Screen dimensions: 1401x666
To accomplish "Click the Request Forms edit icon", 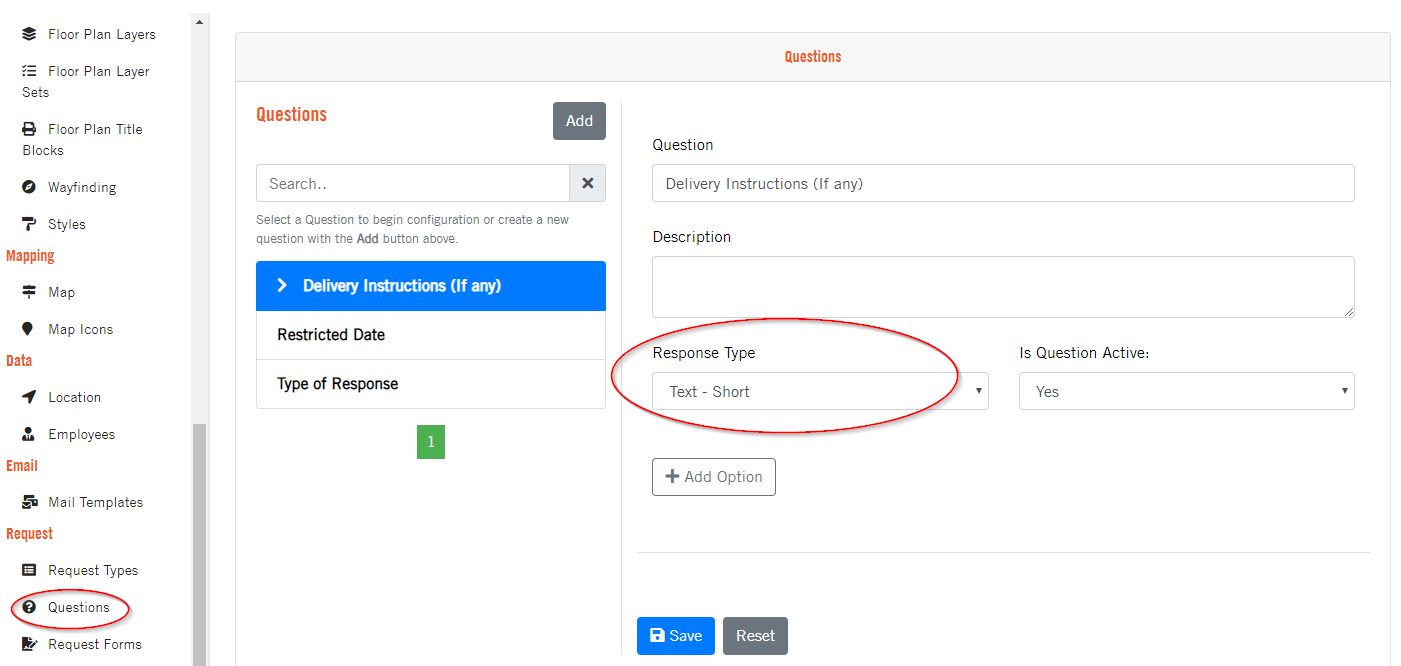I will pos(30,644).
